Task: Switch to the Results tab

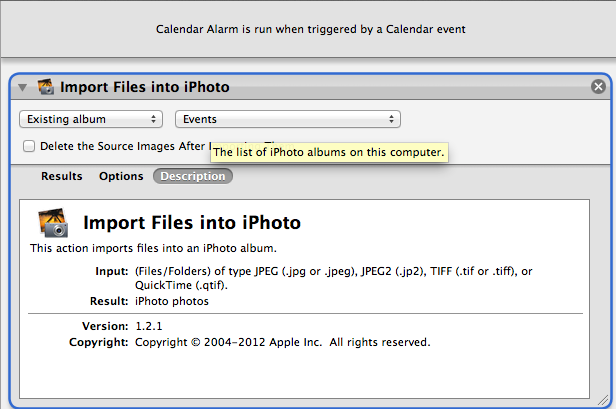Action: pyautogui.click(x=62, y=176)
